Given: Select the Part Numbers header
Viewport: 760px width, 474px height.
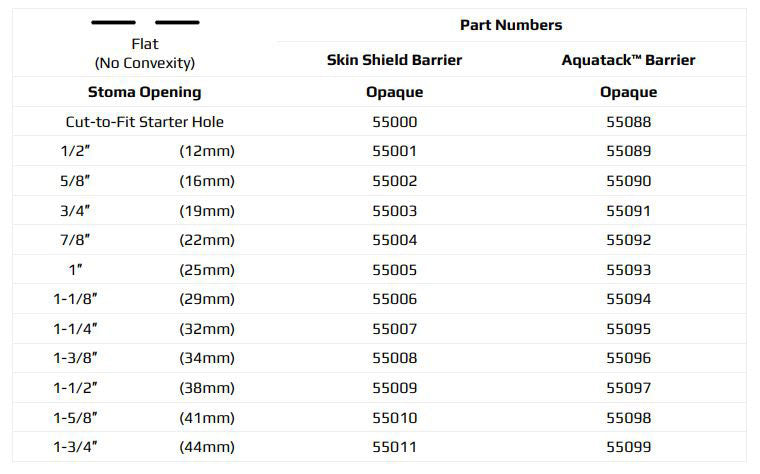Looking at the screenshot, I should (510, 25).
